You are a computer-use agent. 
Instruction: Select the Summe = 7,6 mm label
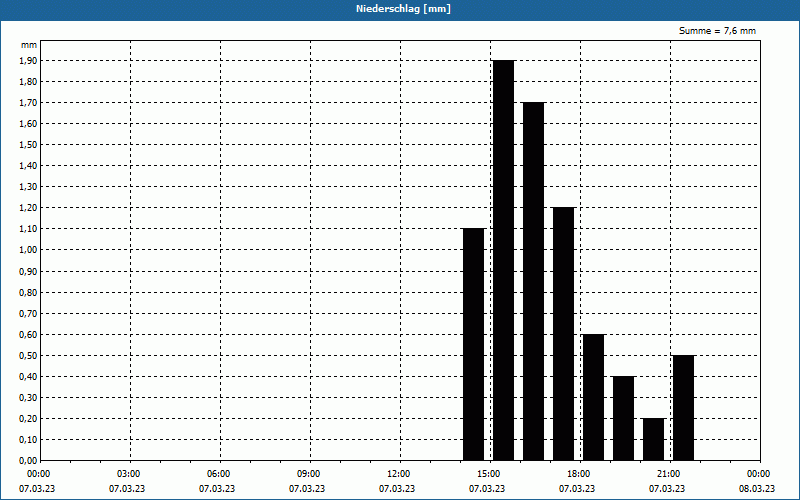coord(717,31)
